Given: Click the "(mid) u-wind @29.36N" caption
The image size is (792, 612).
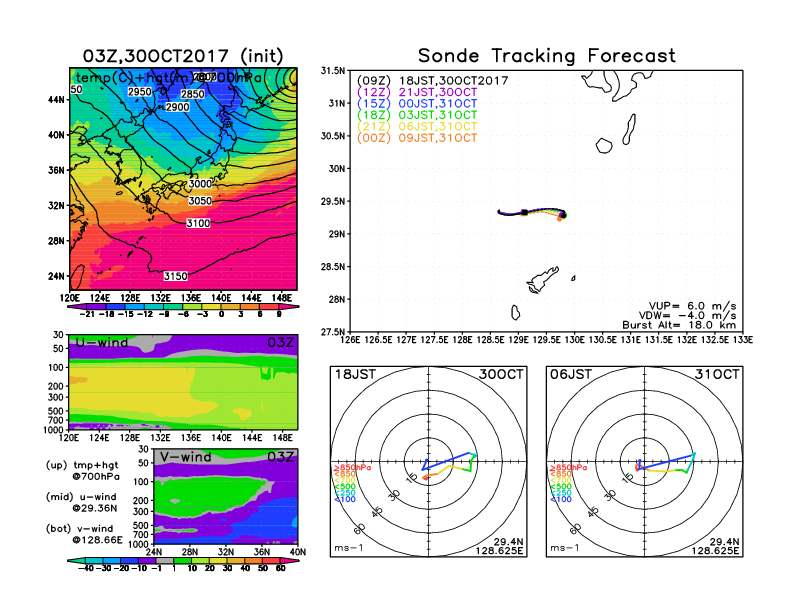Looking at the screenshot, I should coord(82,502).
